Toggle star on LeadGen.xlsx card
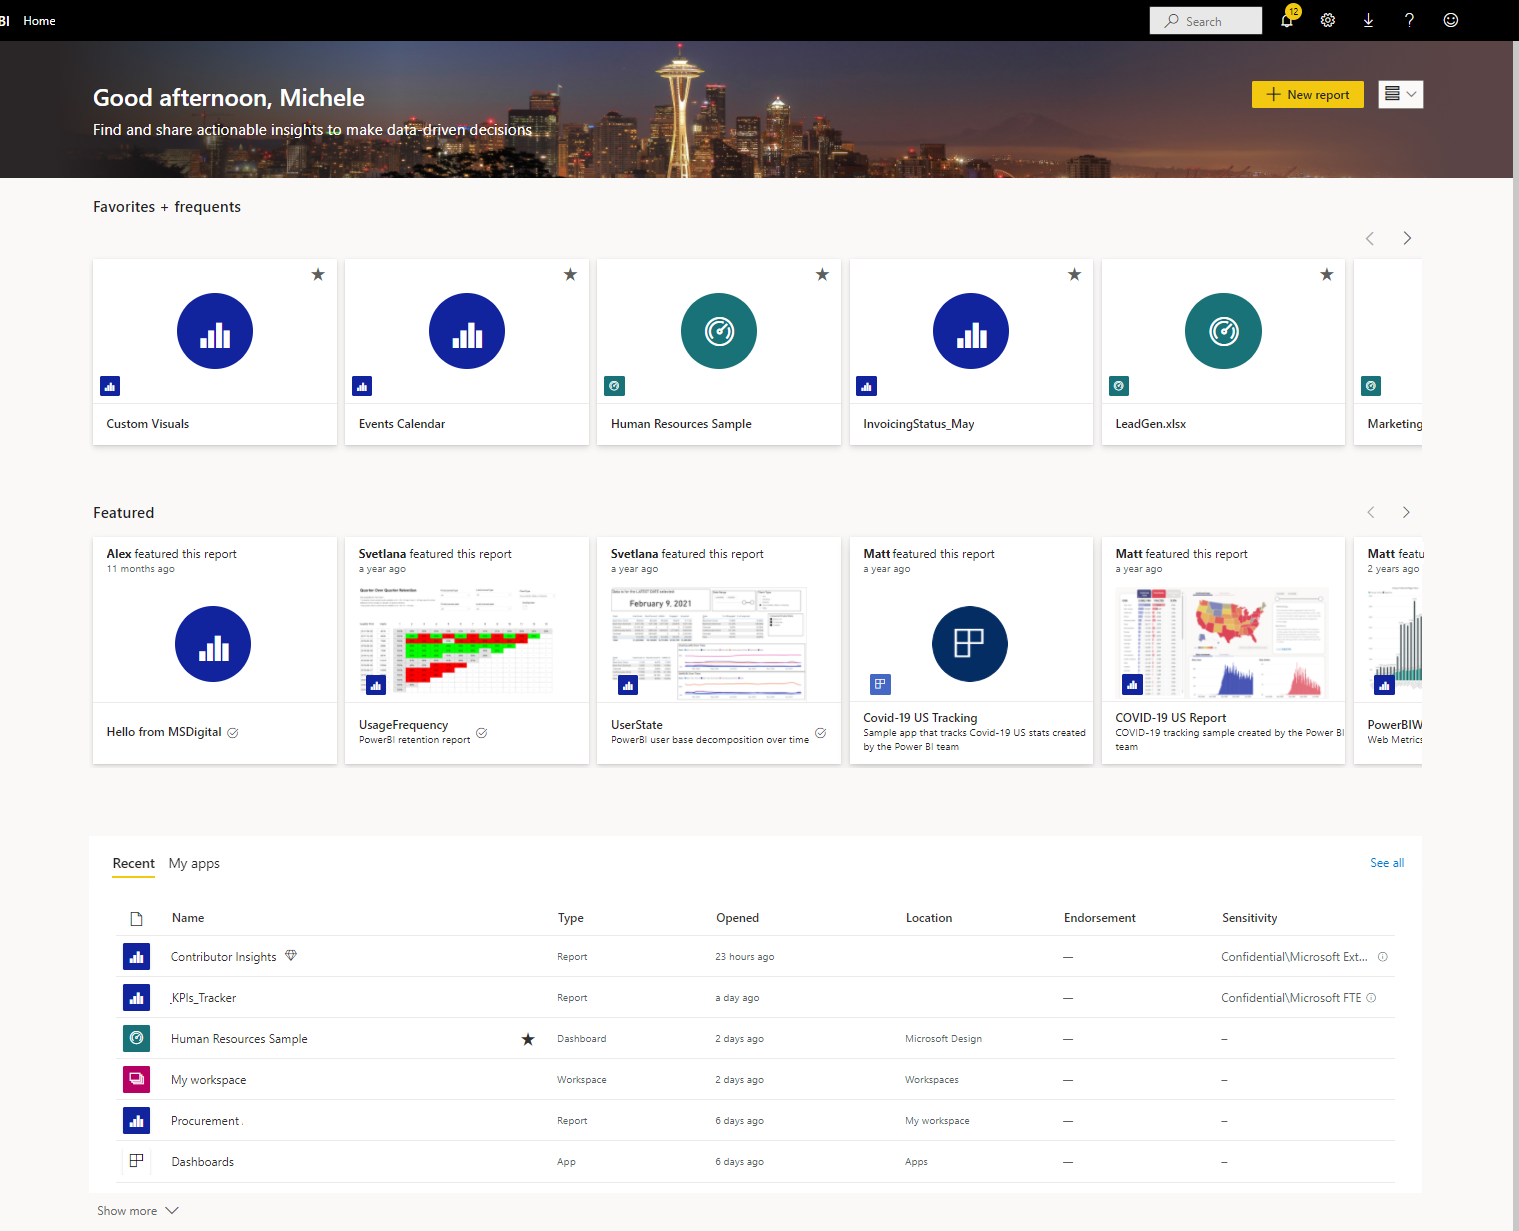 click(1327, 274)
